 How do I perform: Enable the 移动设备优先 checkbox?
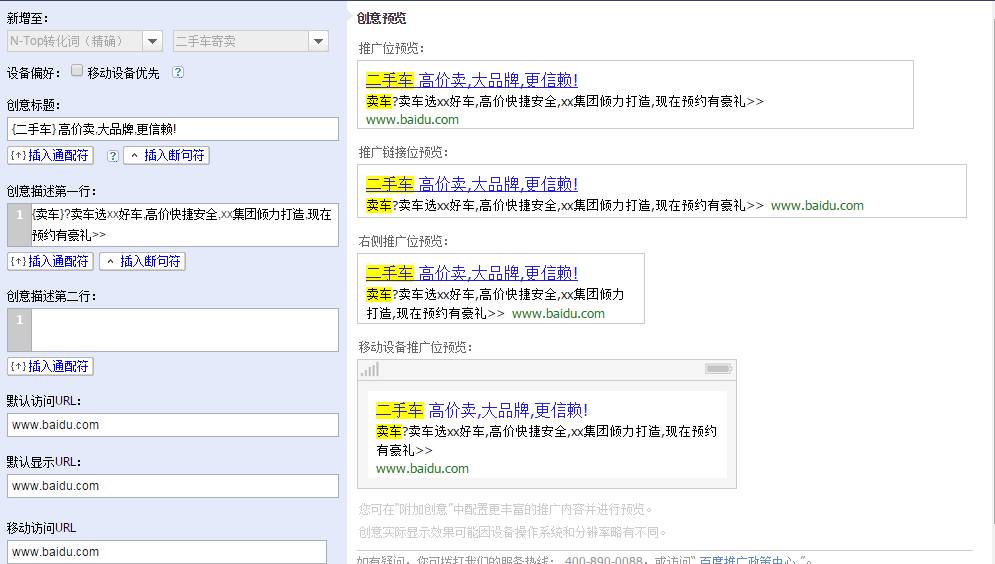pos(77,70)
